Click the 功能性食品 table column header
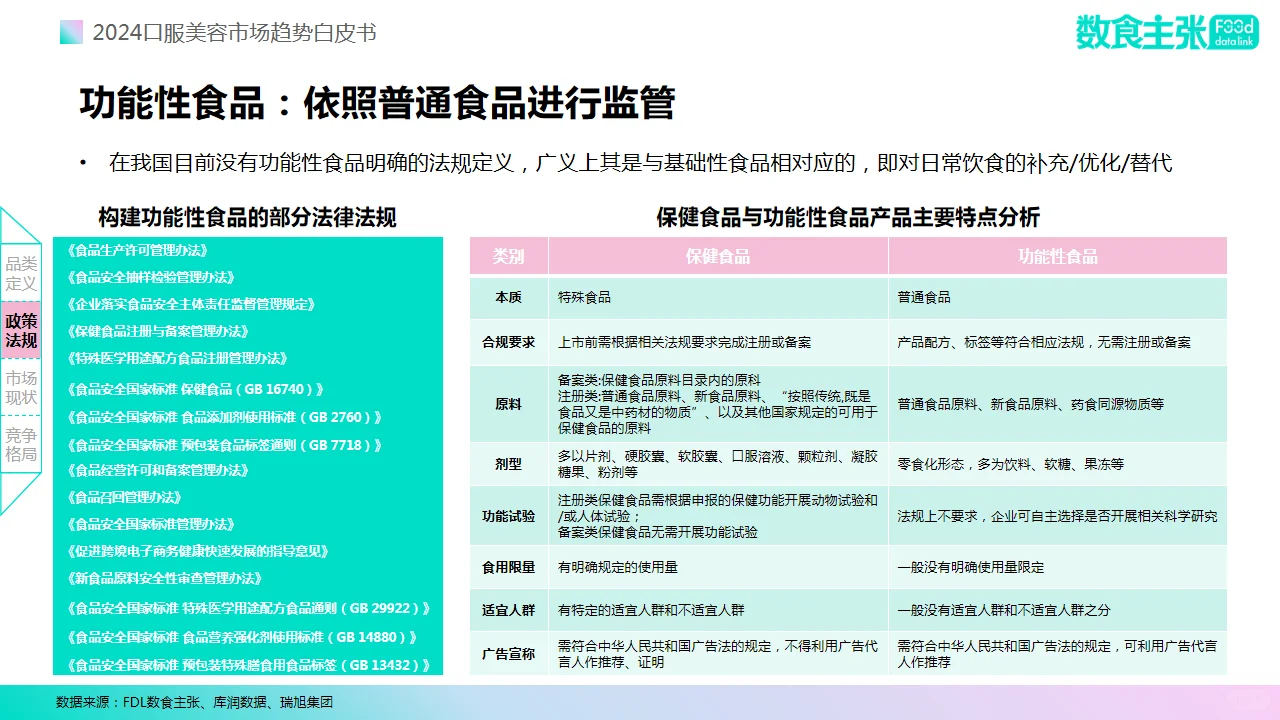 click(x=1057, y=256)
